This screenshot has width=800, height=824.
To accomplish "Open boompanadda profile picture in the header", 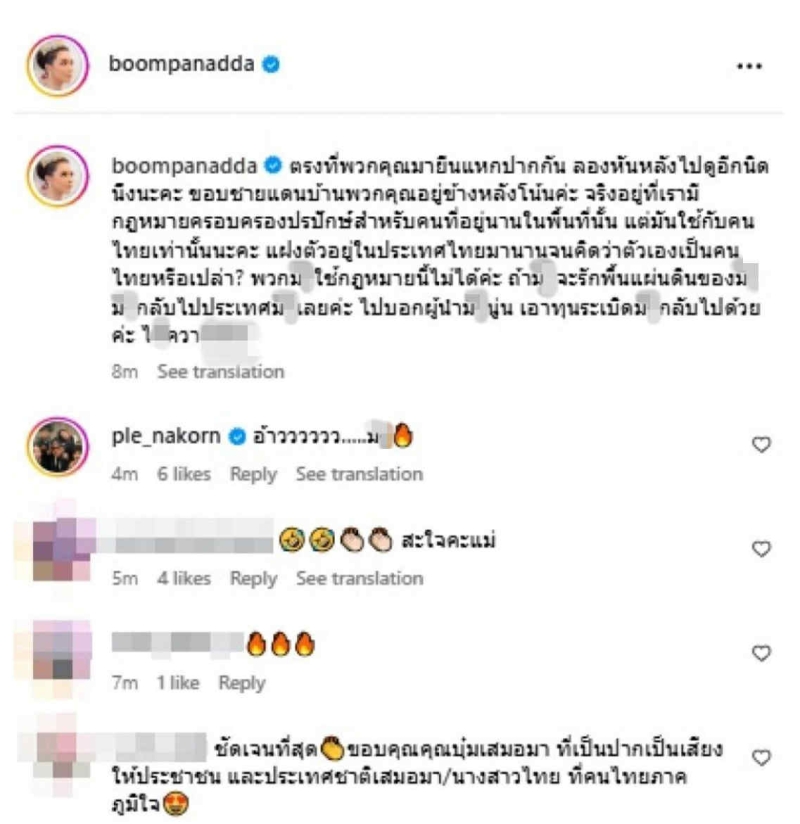I will pyautogui.click(x=58, y=66).
